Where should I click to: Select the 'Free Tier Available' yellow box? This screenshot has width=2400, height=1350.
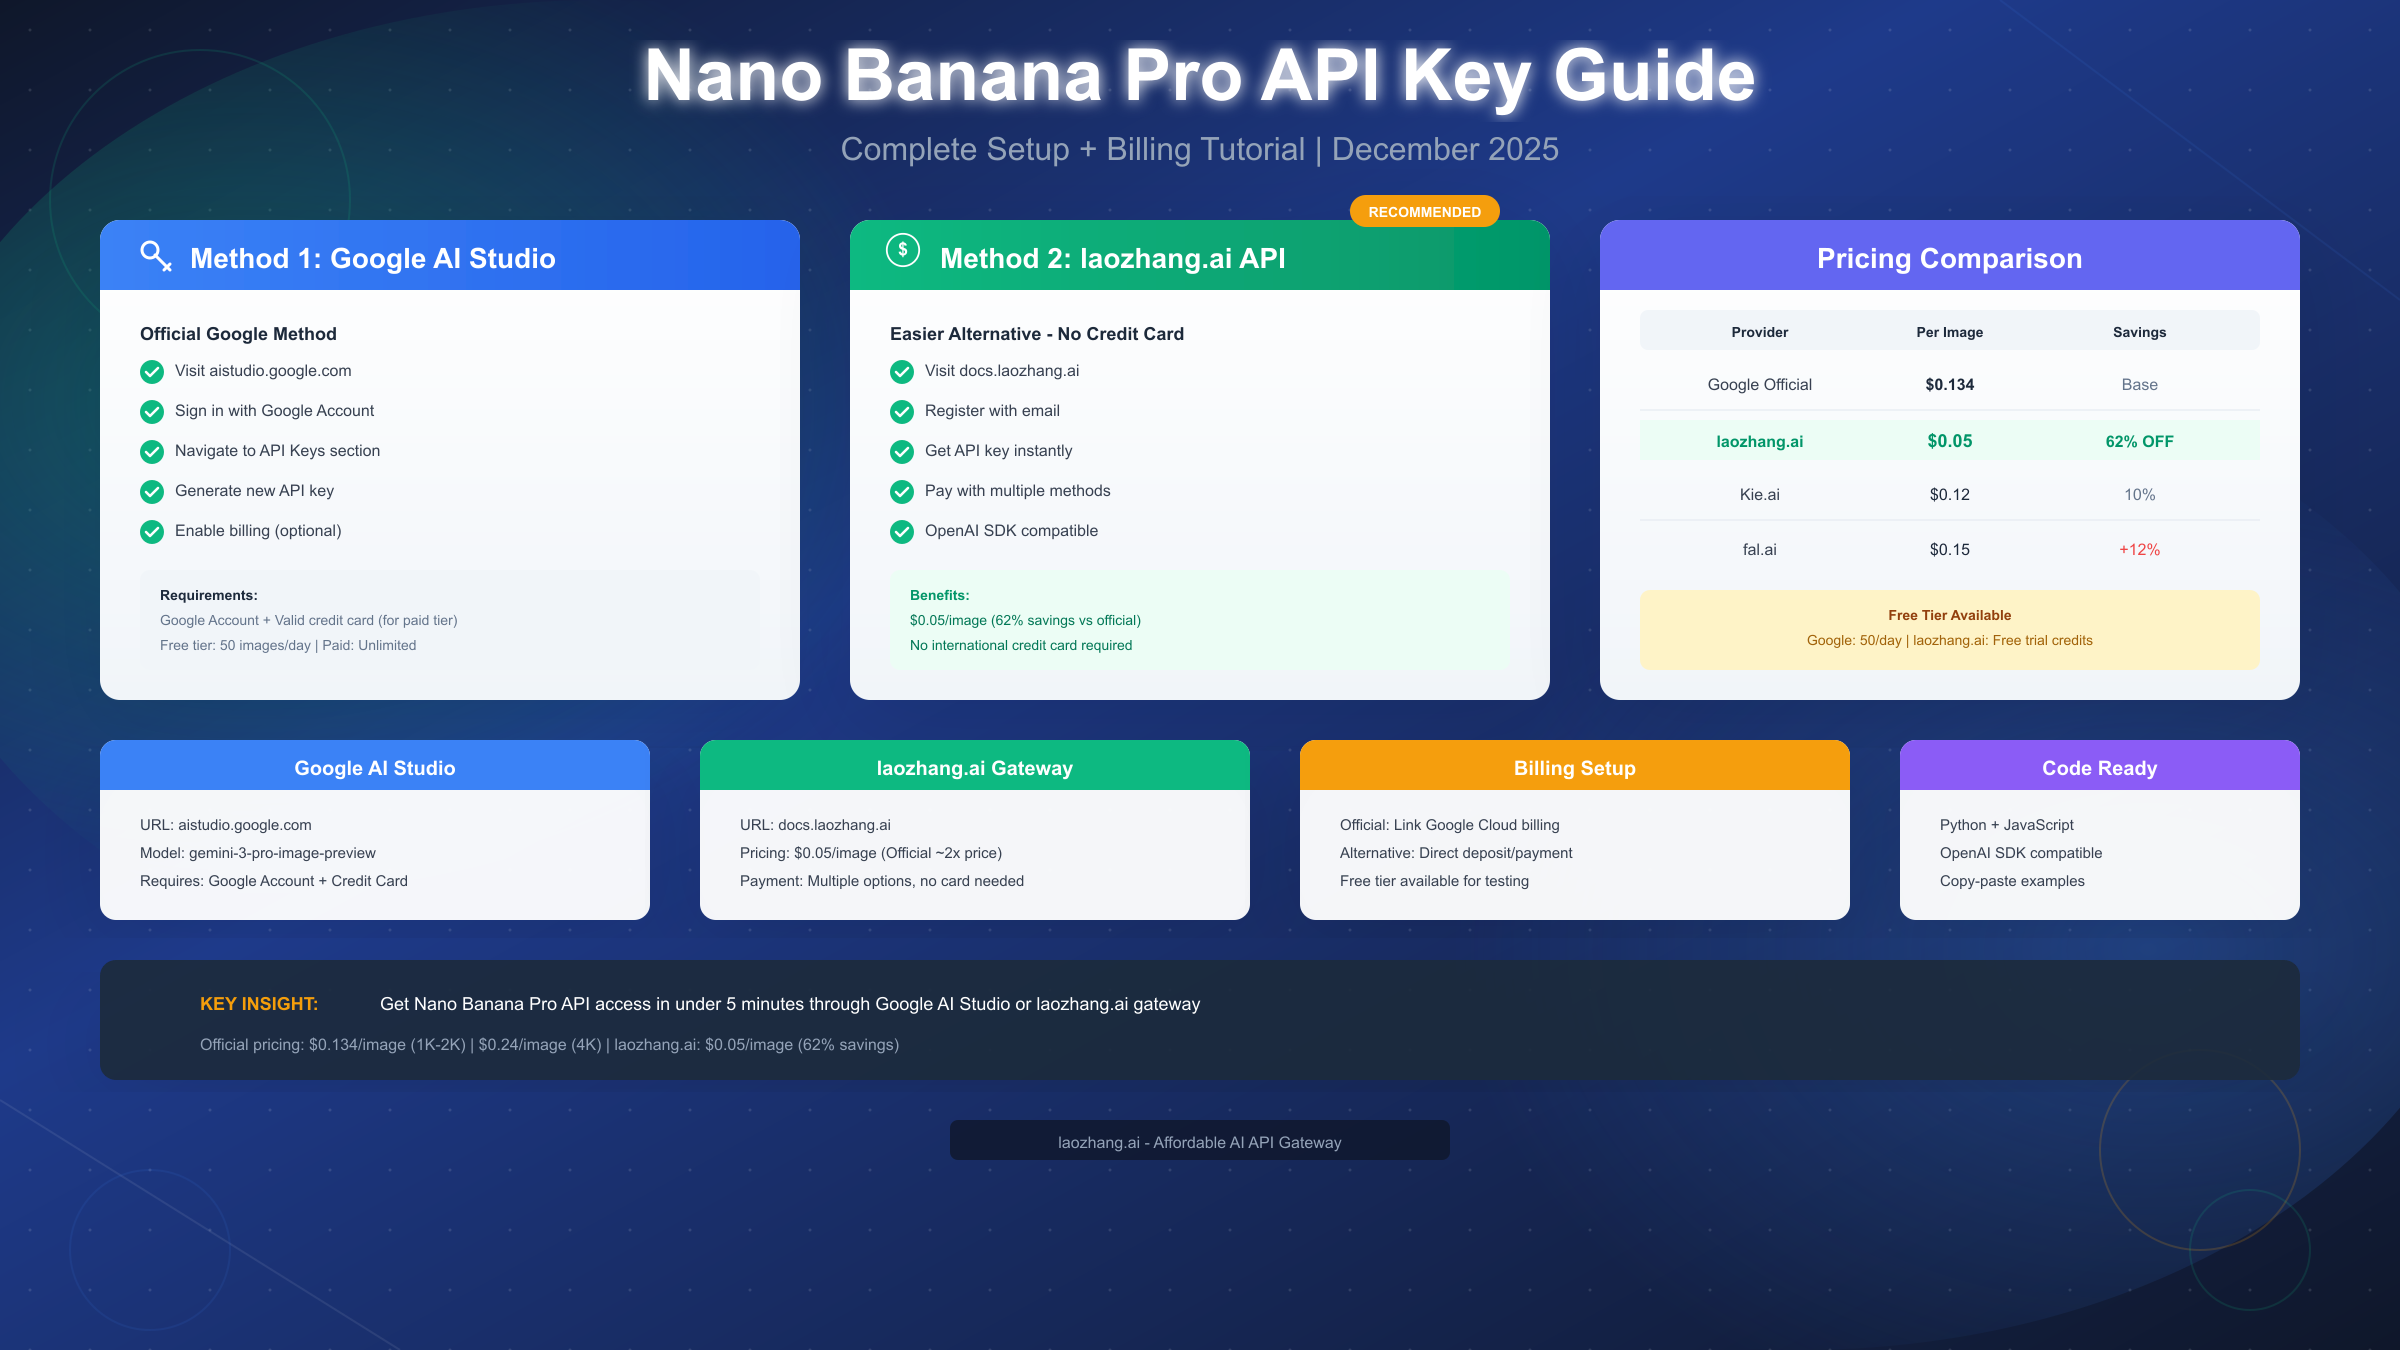pyautogui.click(x=1948, y=628)
